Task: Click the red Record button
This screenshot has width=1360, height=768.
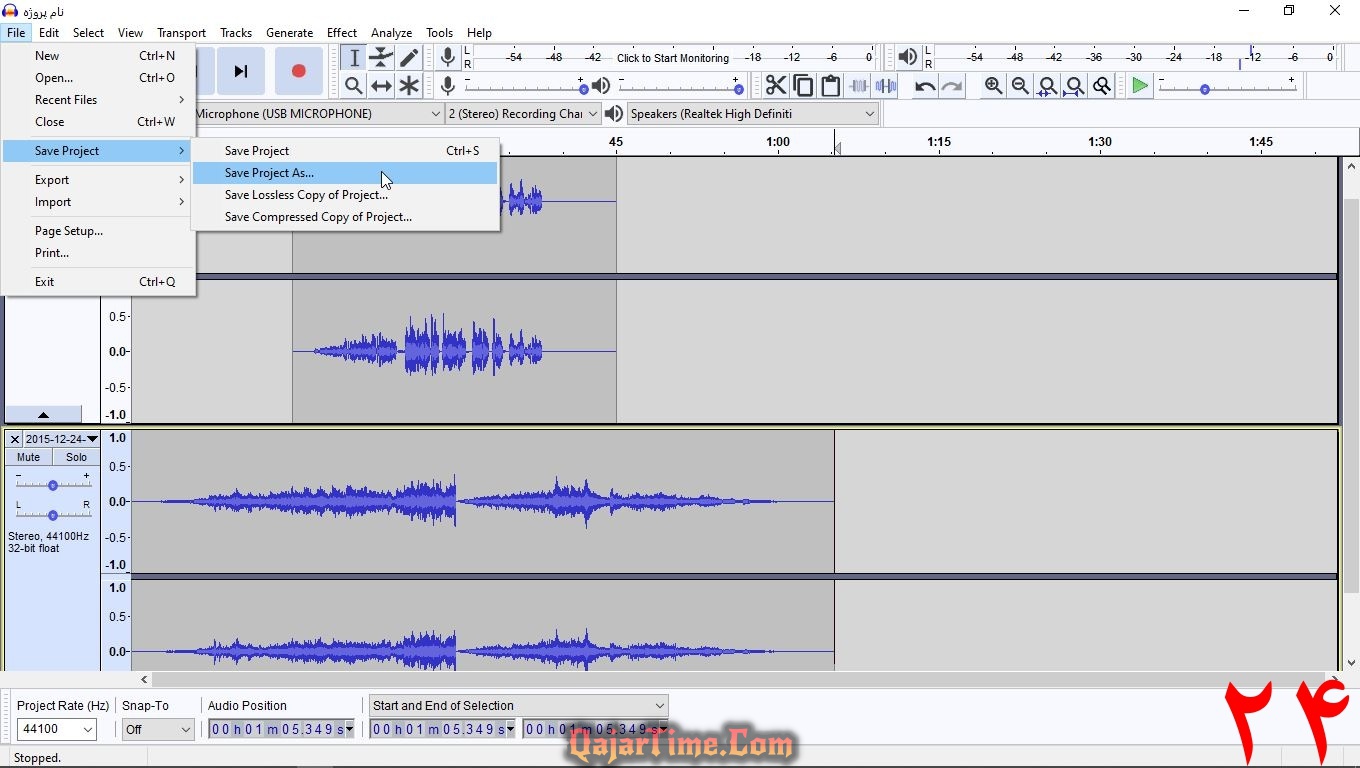Action: pyautogui.click(x=298, y=71)
